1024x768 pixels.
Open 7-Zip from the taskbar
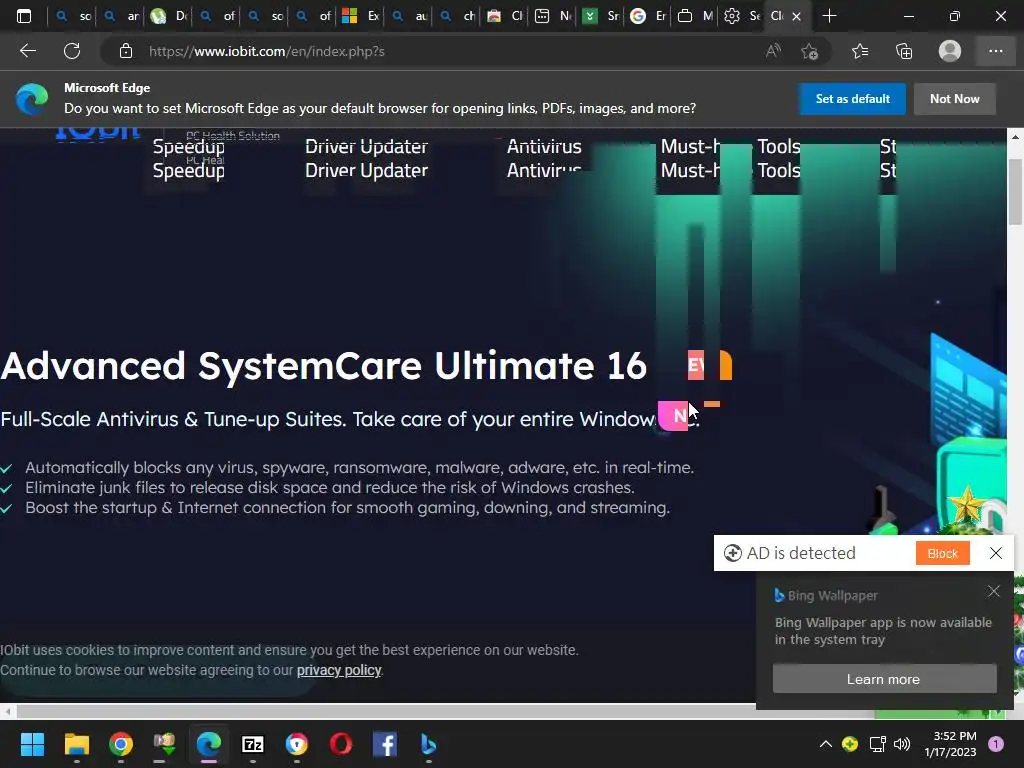point(253,744)
